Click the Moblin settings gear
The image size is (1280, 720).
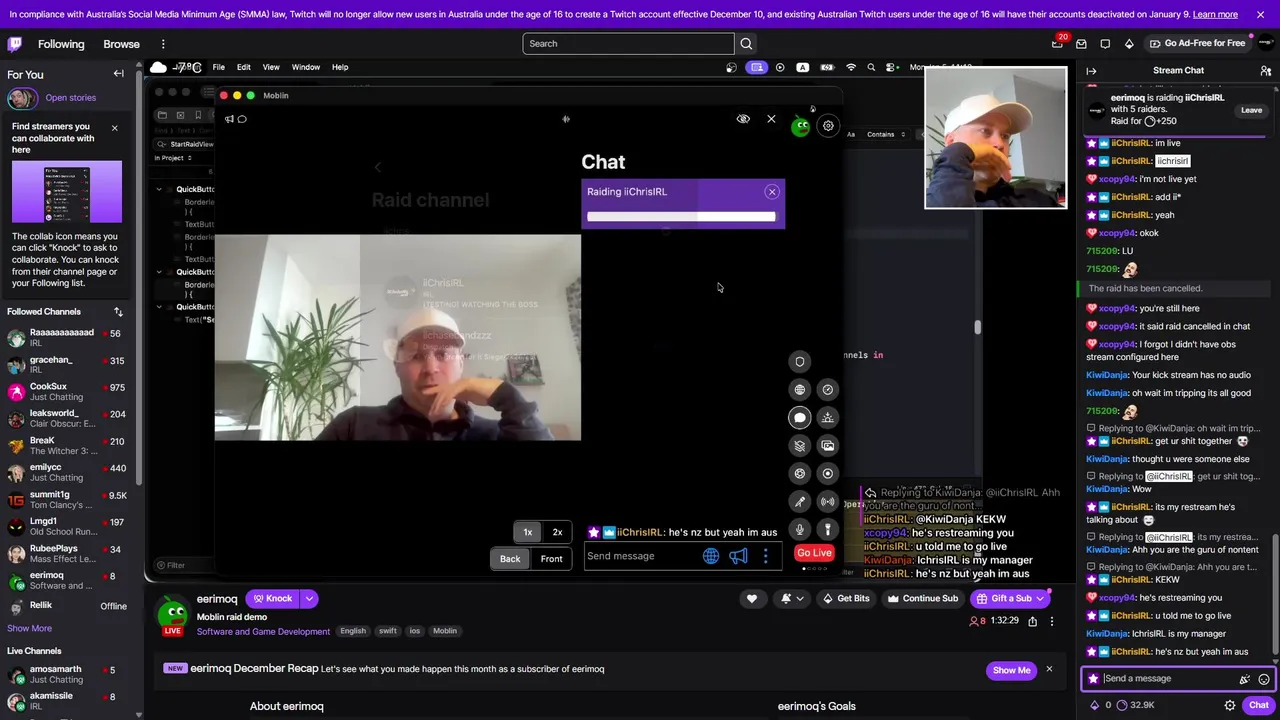click(828, 126)
